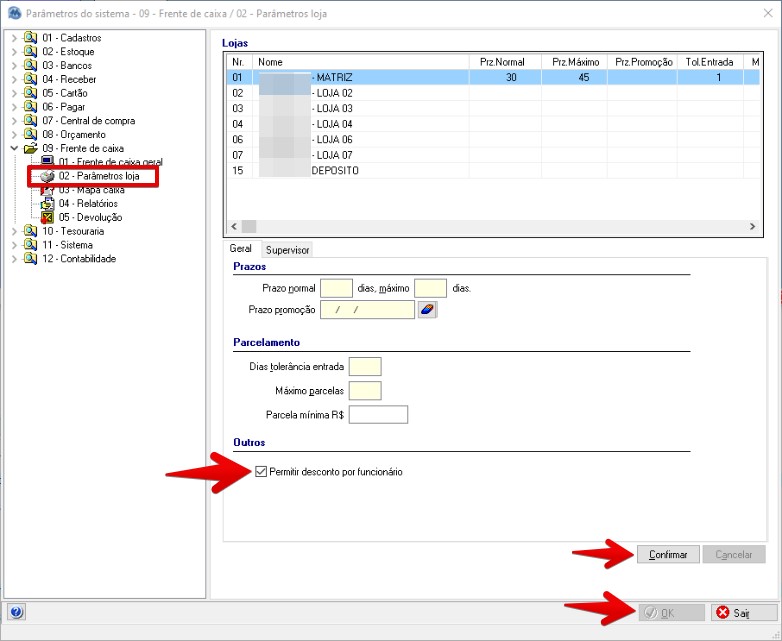Click the 06 - Pagar folder icon
Image resolution: width=782 pixels, height=641 pixels.
pyautogui.click(x=30, y=107)
